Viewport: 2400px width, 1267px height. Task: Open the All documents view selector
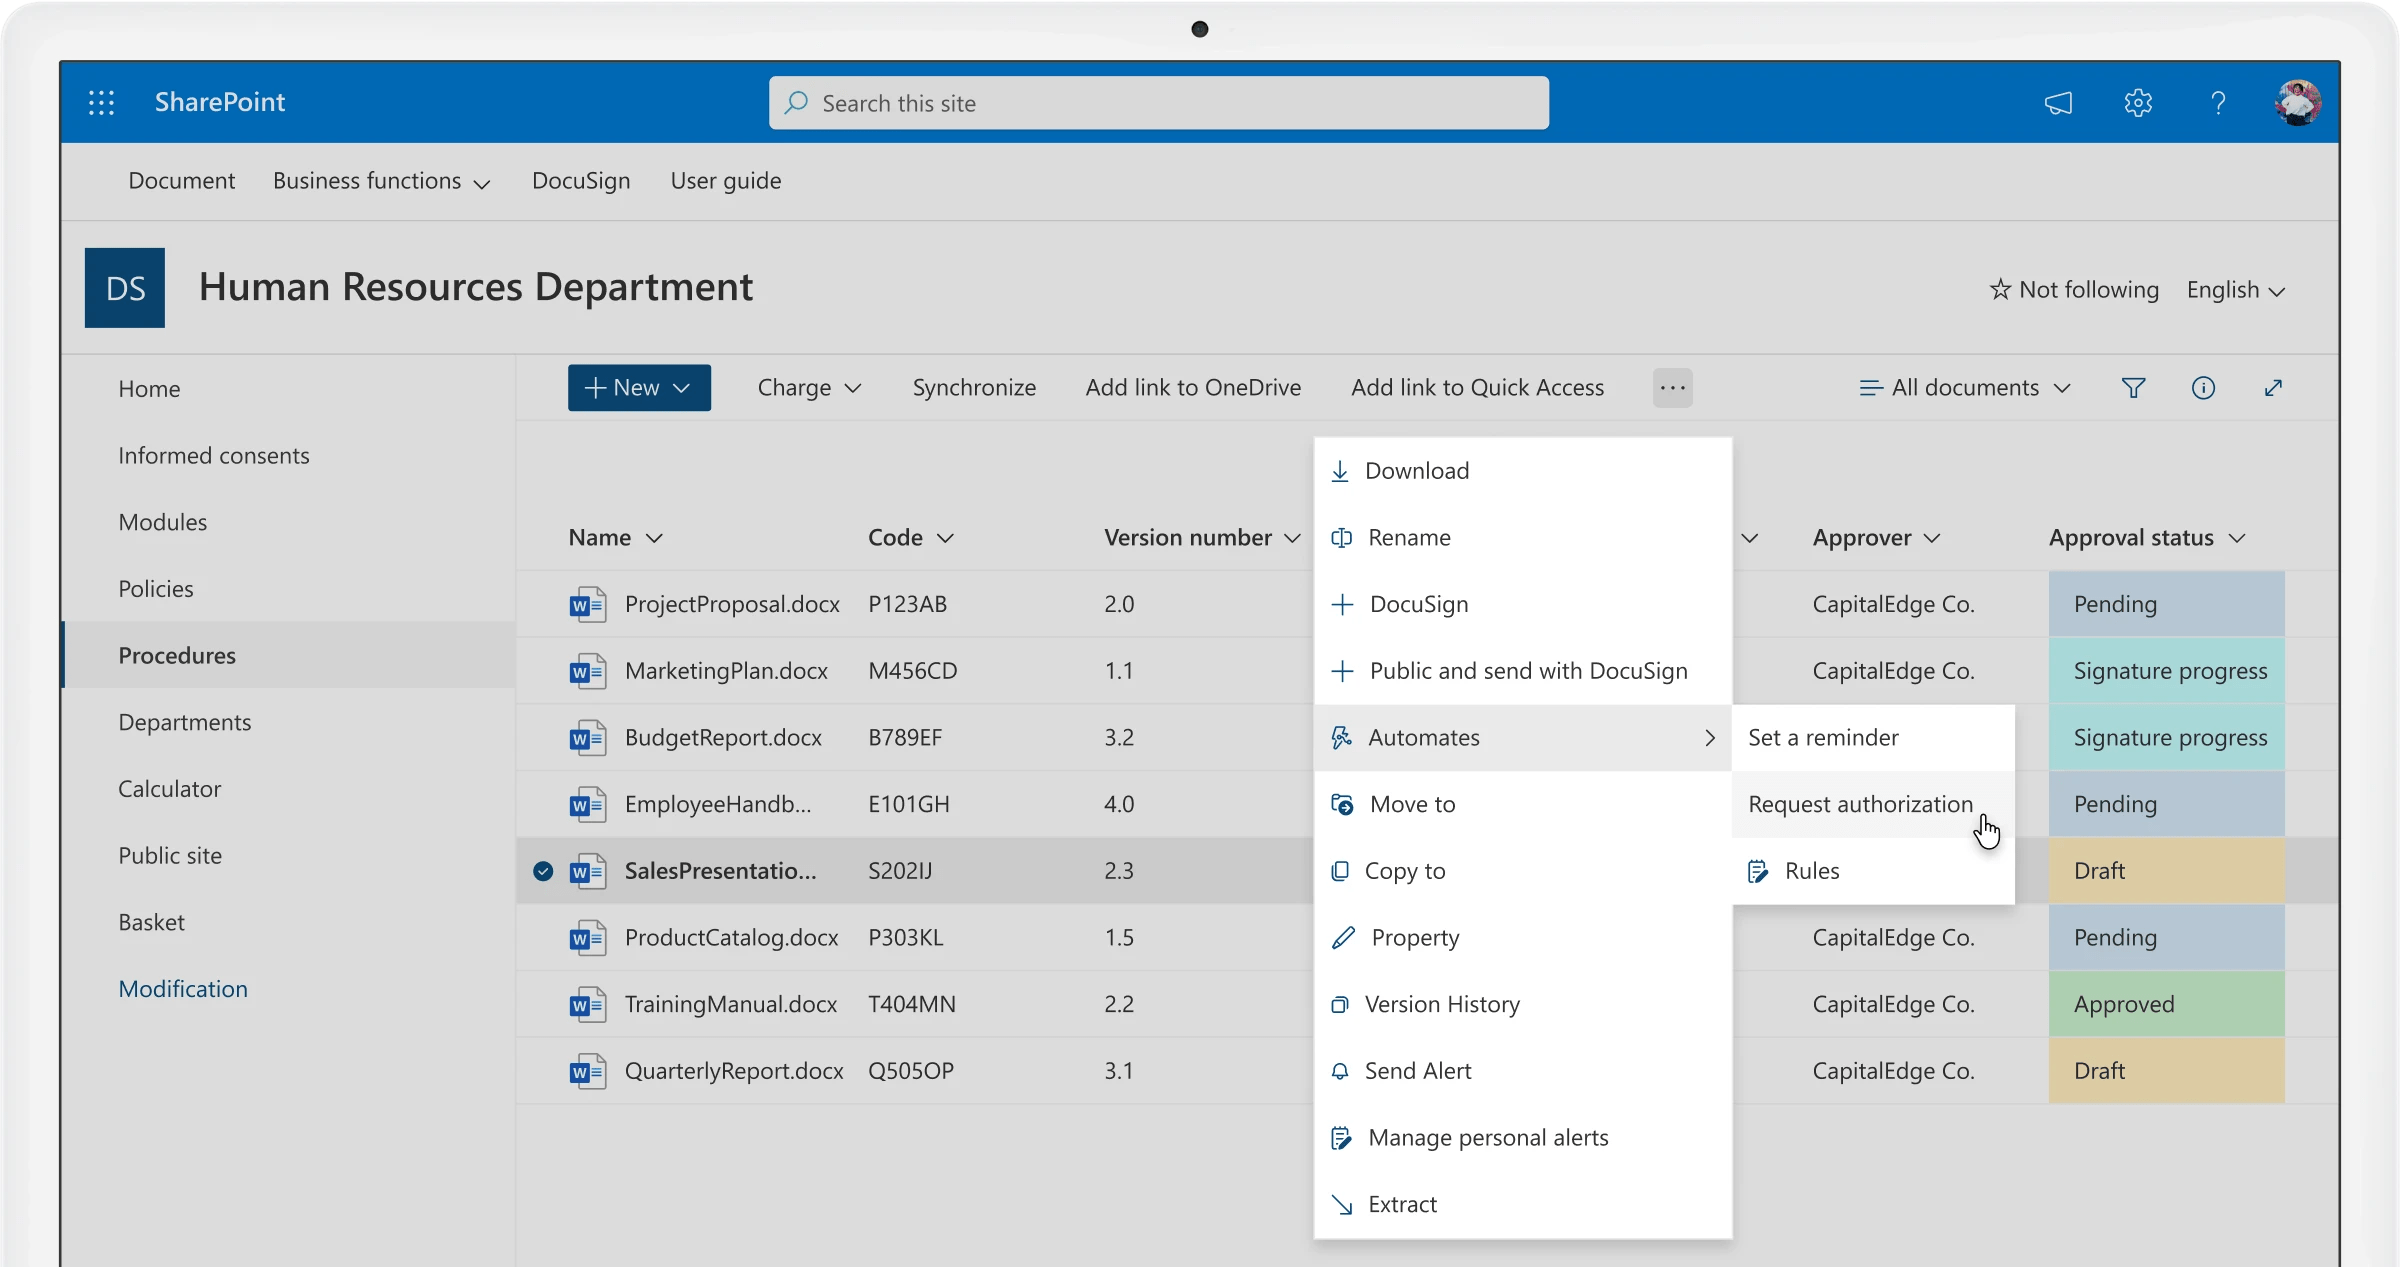click(1963, 388)
